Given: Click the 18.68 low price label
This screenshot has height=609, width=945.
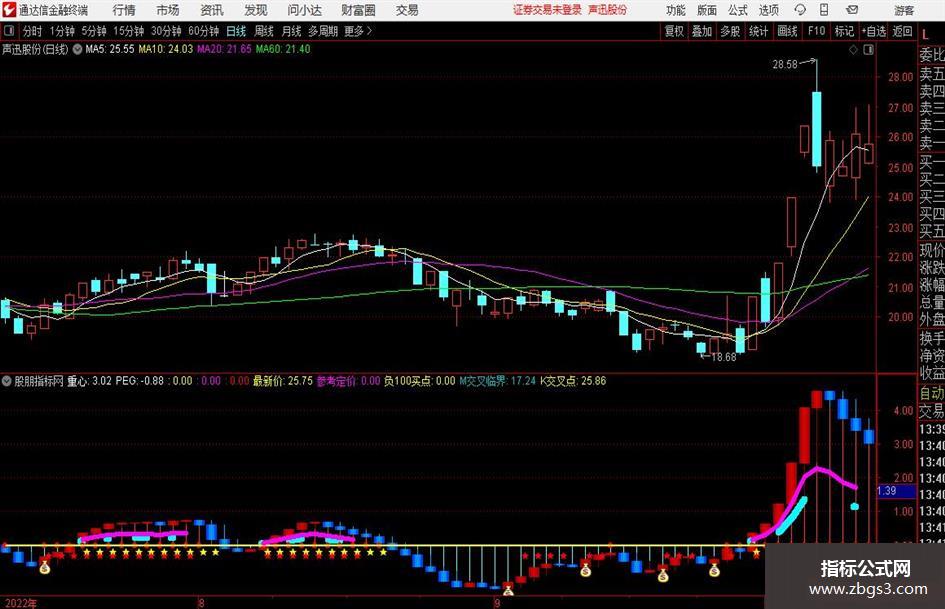Looking at the screenshot, I should pyautogui.click(x=724, y=357).
